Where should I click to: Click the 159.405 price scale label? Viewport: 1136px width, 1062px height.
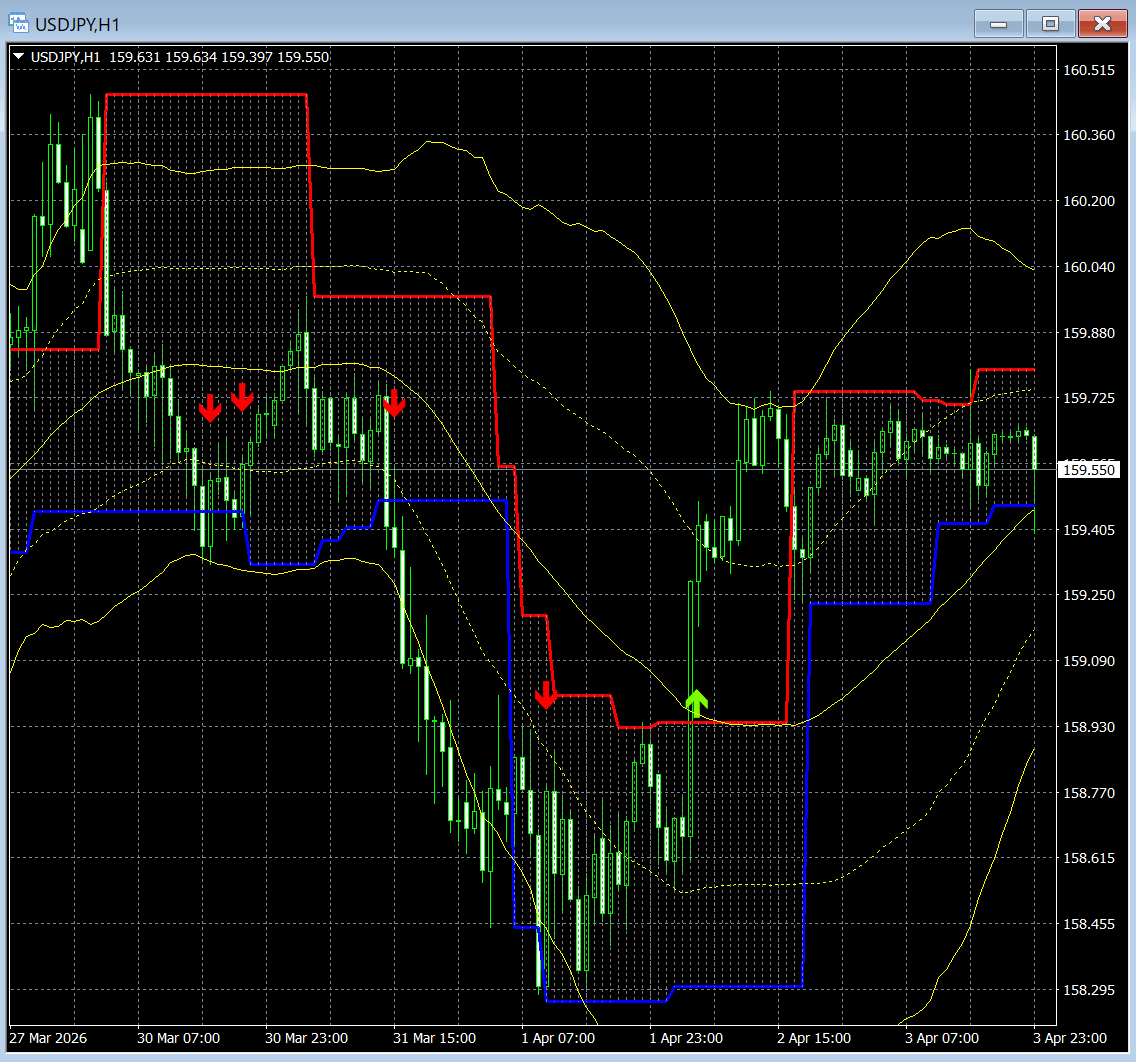point(1088,530)
